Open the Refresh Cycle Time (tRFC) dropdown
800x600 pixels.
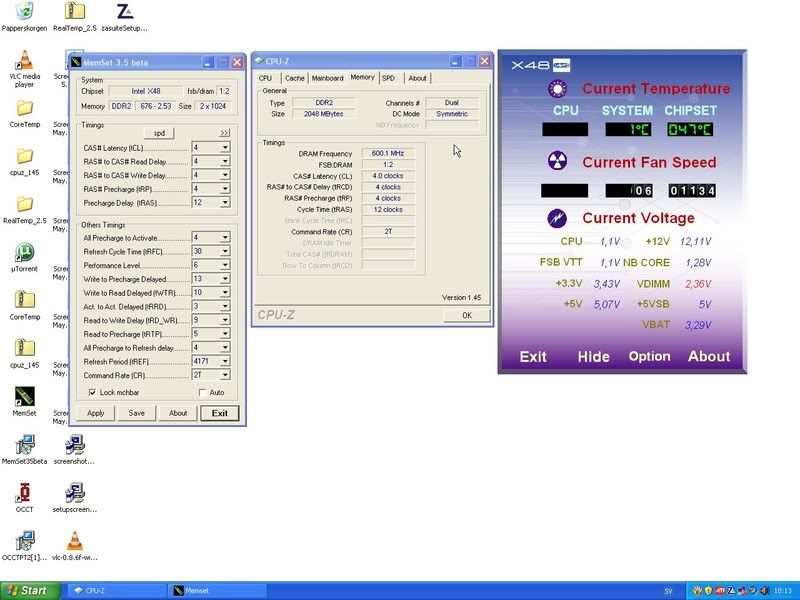pos(225,251)
